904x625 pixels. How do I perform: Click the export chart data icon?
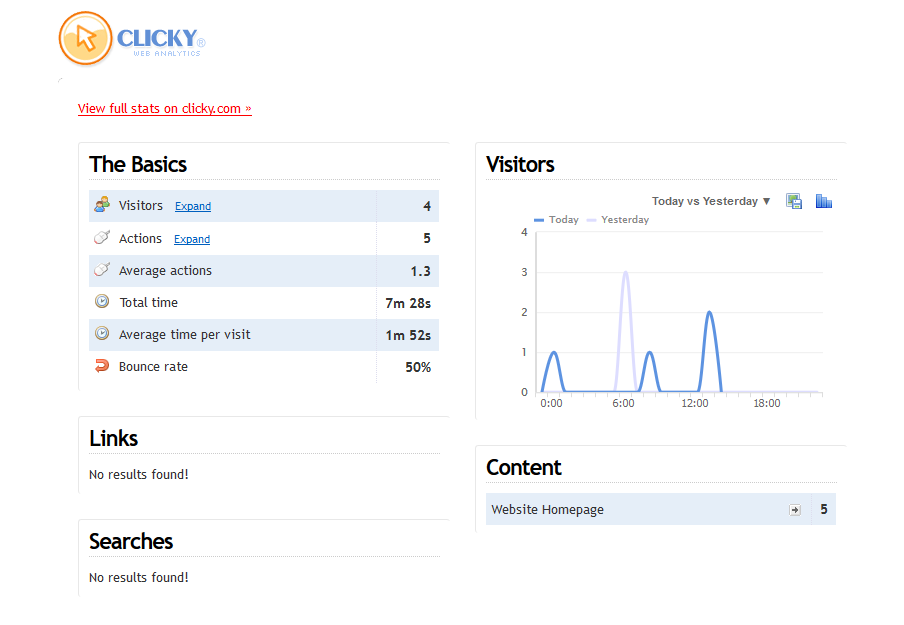click(x=794, y=201)
